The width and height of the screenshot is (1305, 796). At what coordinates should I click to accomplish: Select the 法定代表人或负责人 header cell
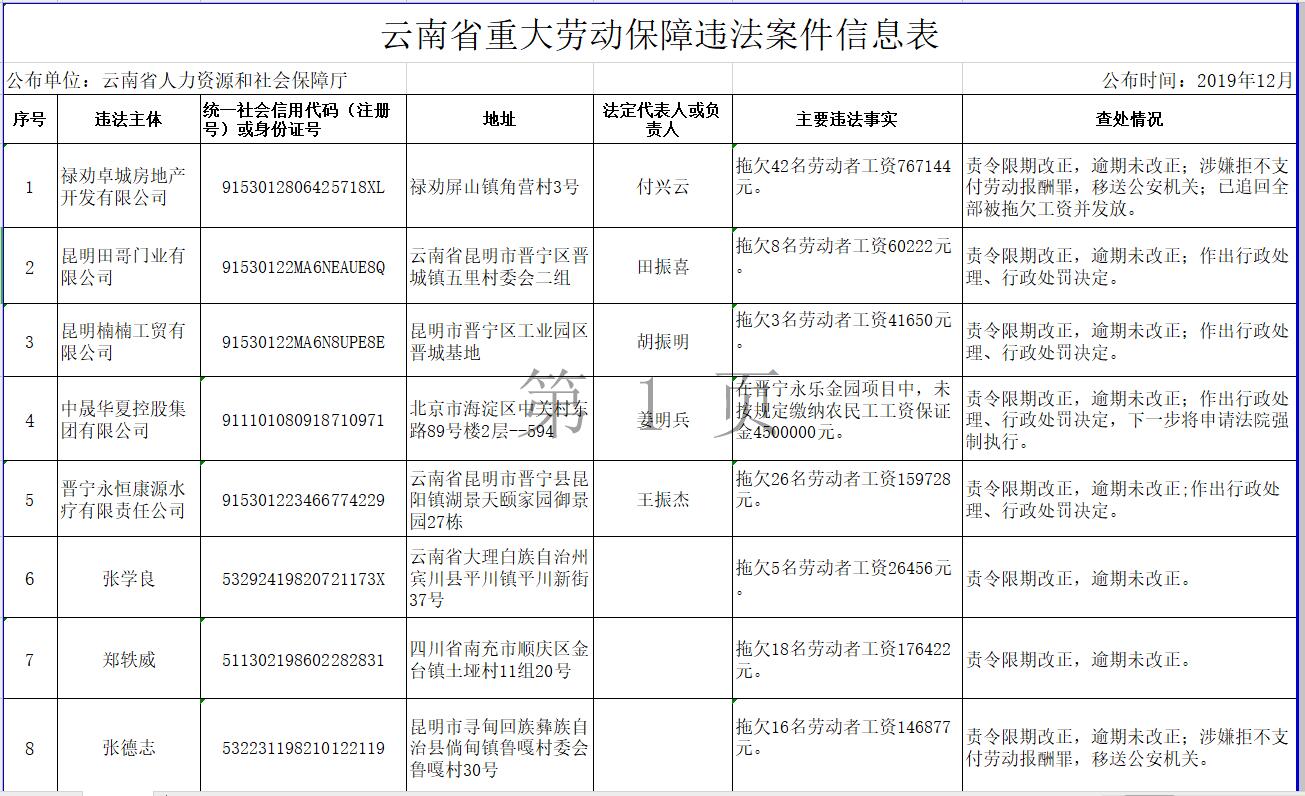point(662,119)
